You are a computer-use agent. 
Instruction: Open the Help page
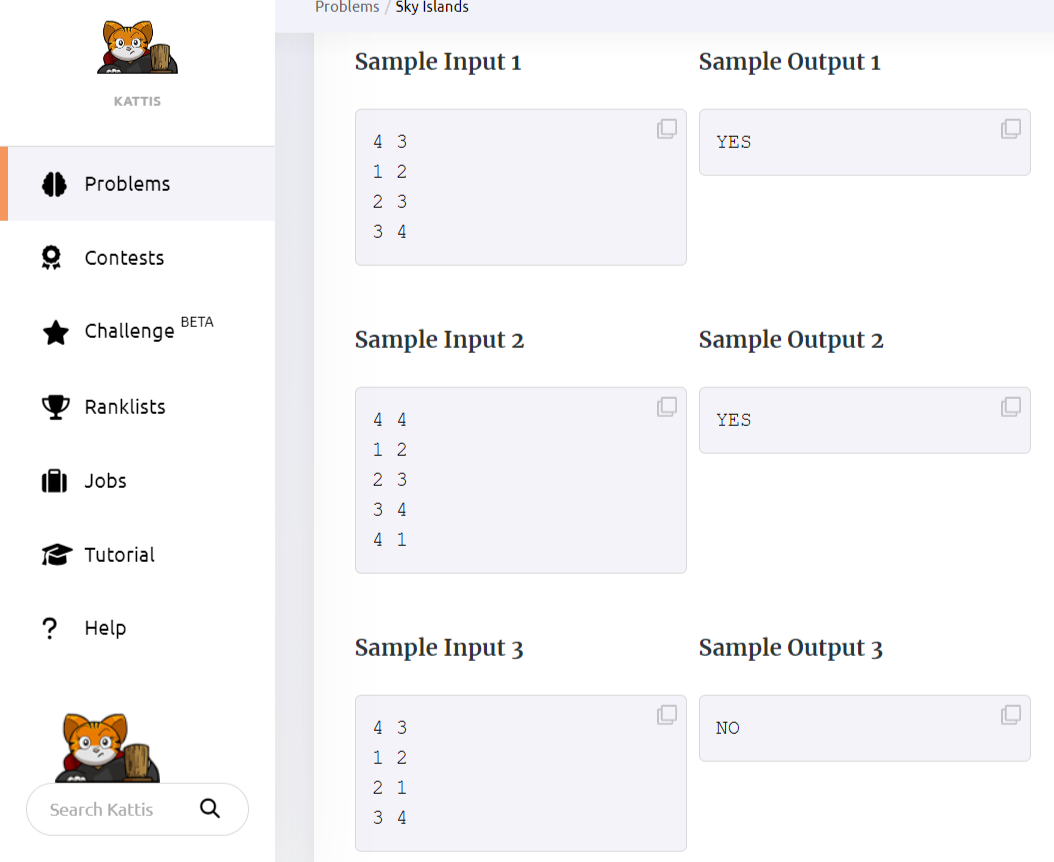(106, 628)
